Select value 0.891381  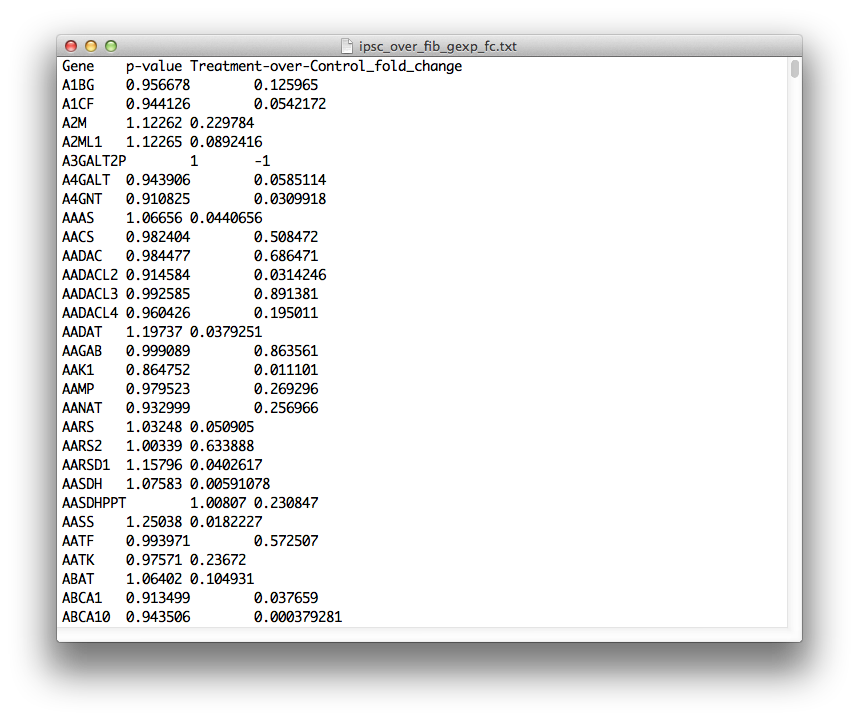(286, 294)
